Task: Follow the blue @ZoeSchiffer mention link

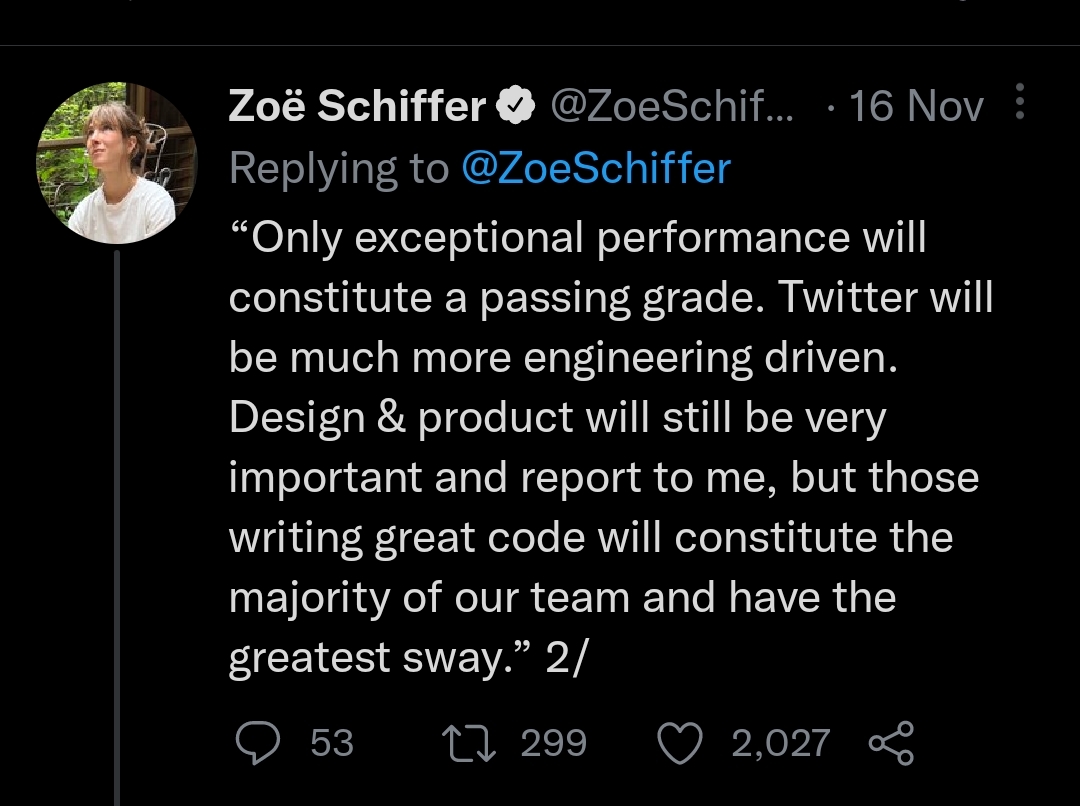Action: [x=596, y=169]
